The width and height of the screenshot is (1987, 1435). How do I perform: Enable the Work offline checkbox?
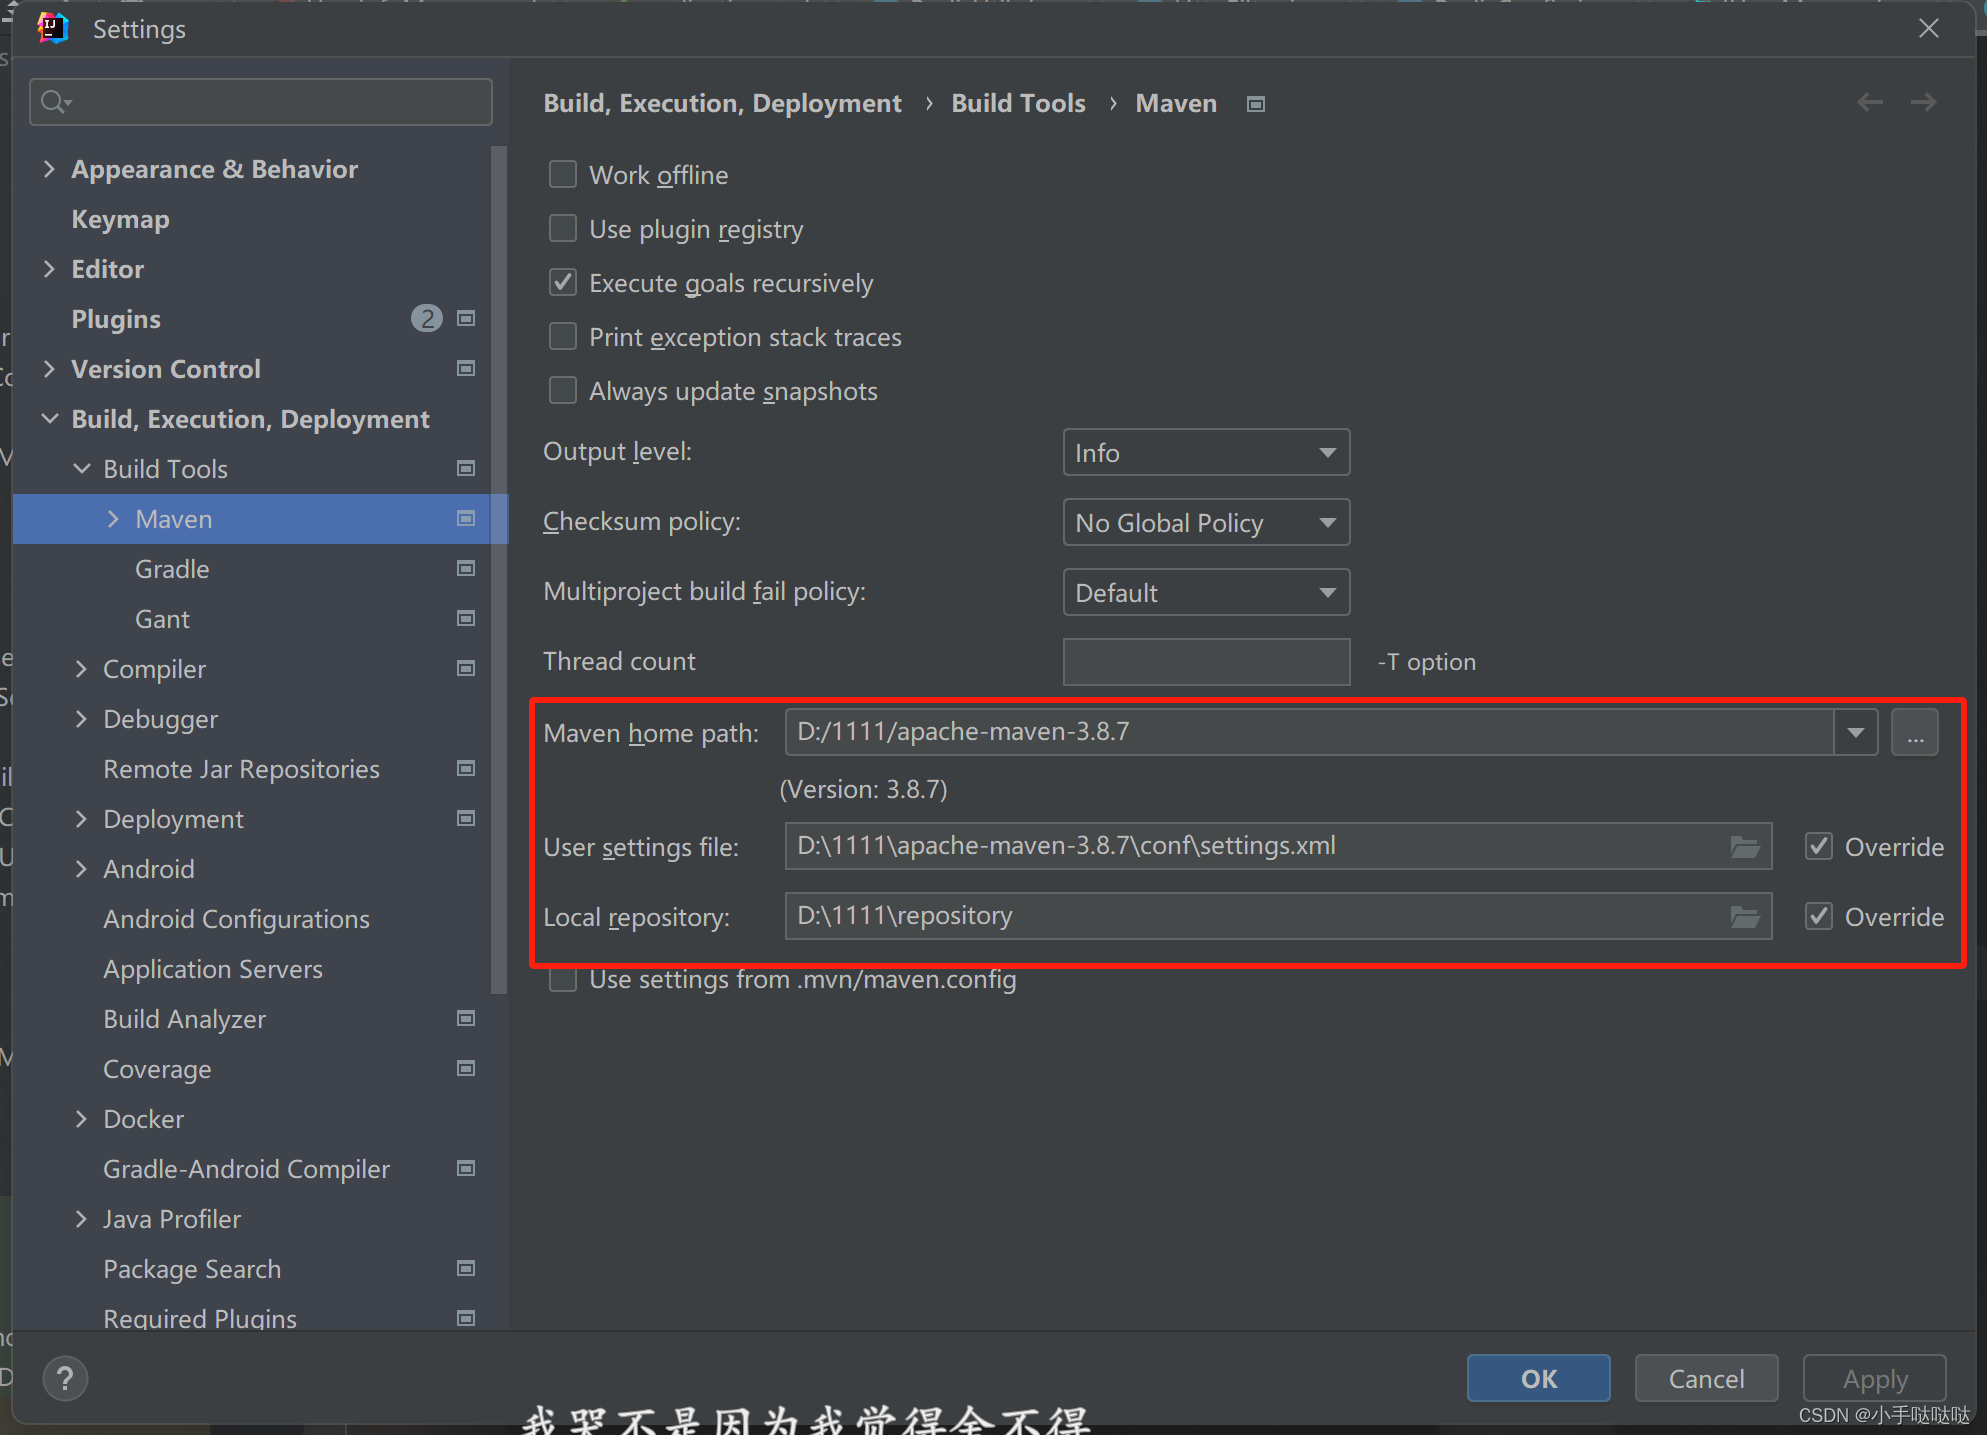pos(563,175)
